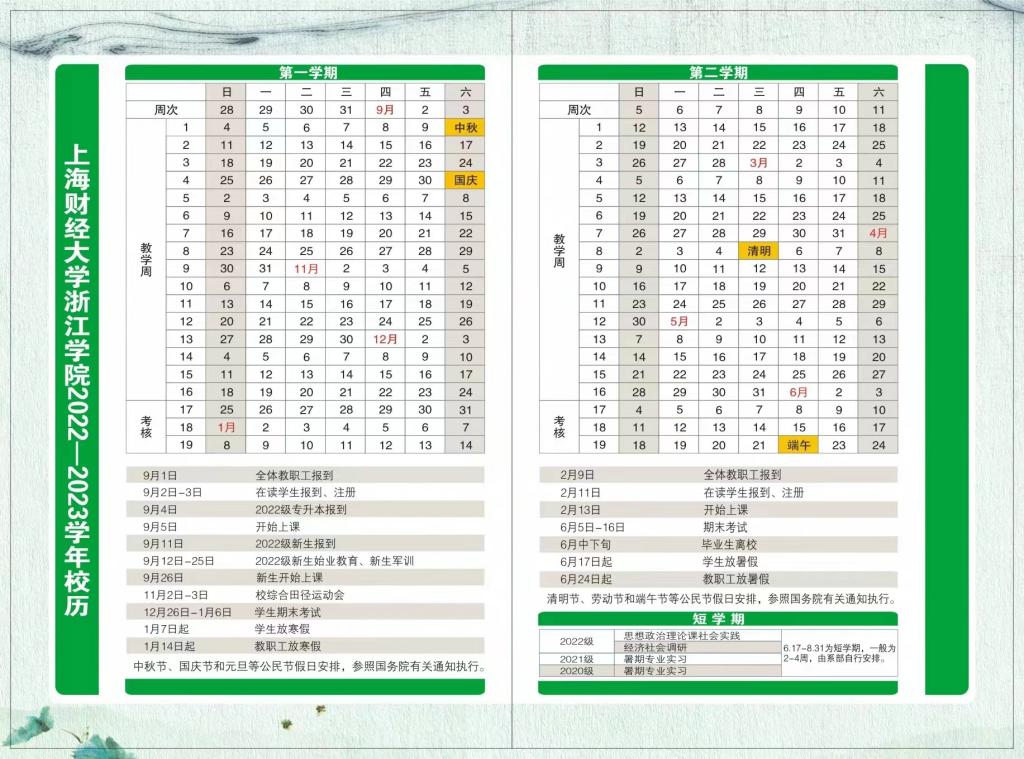Select the red "1月" month label
The width and height of the screenshot is (1024, 759).
click(x=227, y=427)
